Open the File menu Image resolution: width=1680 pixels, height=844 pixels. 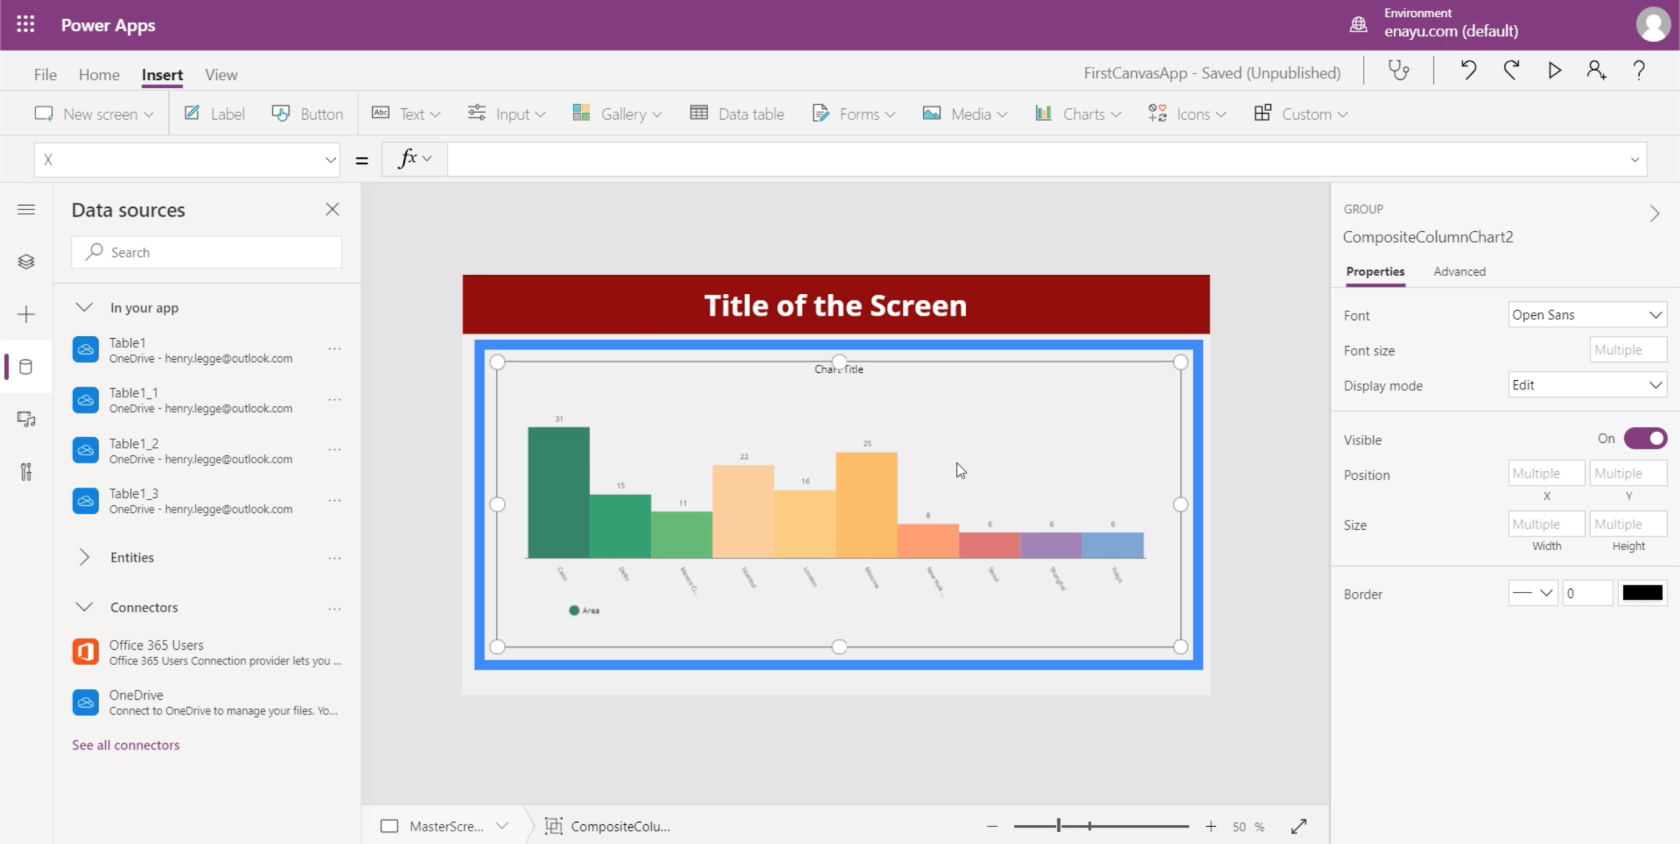pos(45,74)
